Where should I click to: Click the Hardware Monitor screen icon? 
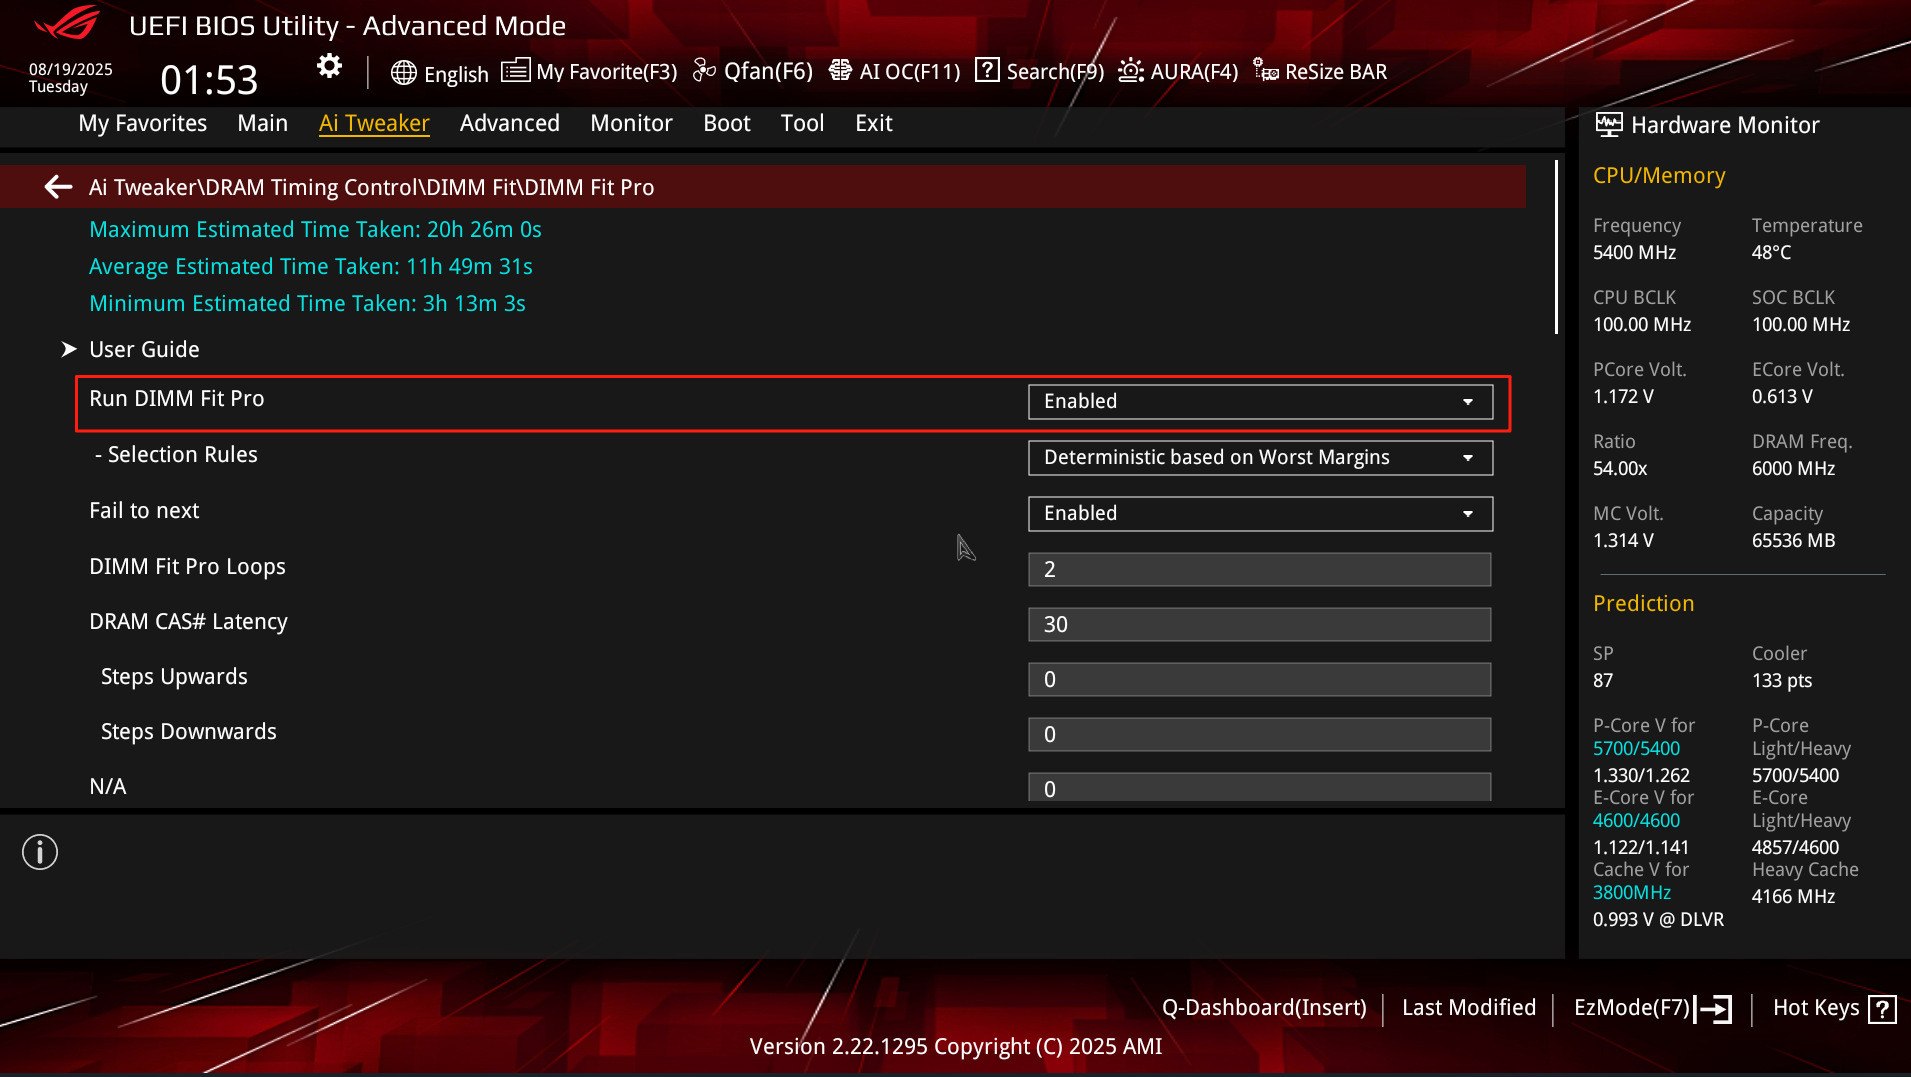pyautogui.click(x=1609, y=125)
